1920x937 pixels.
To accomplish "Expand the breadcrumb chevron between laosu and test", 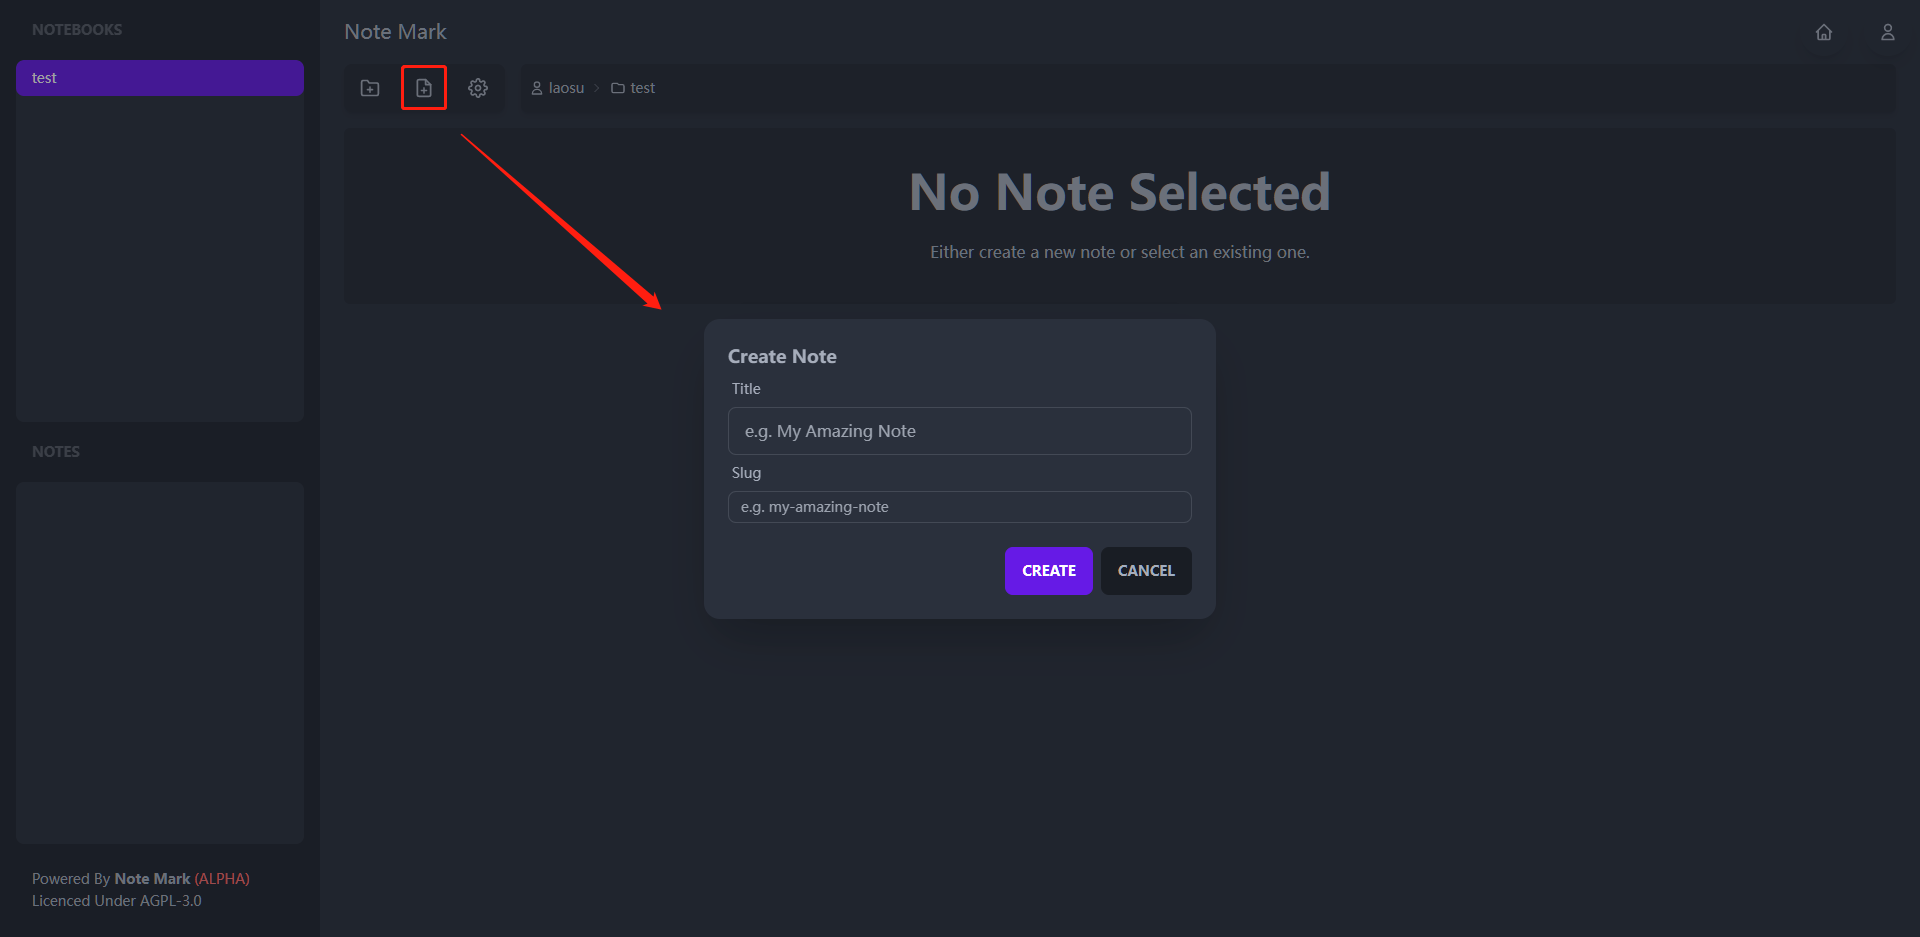I will tap(597, 88).
